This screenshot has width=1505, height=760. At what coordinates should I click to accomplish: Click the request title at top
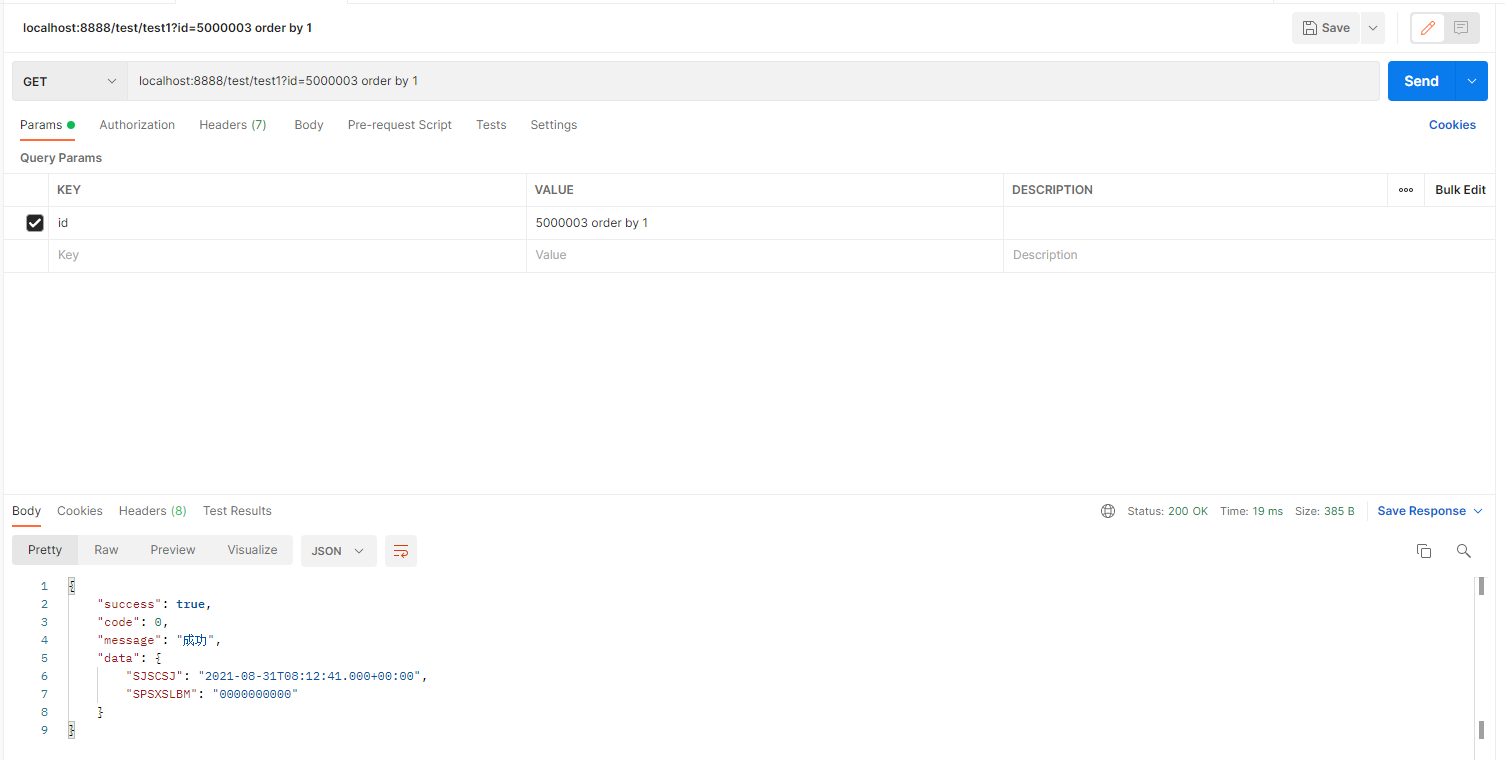(x=167, y=28)
